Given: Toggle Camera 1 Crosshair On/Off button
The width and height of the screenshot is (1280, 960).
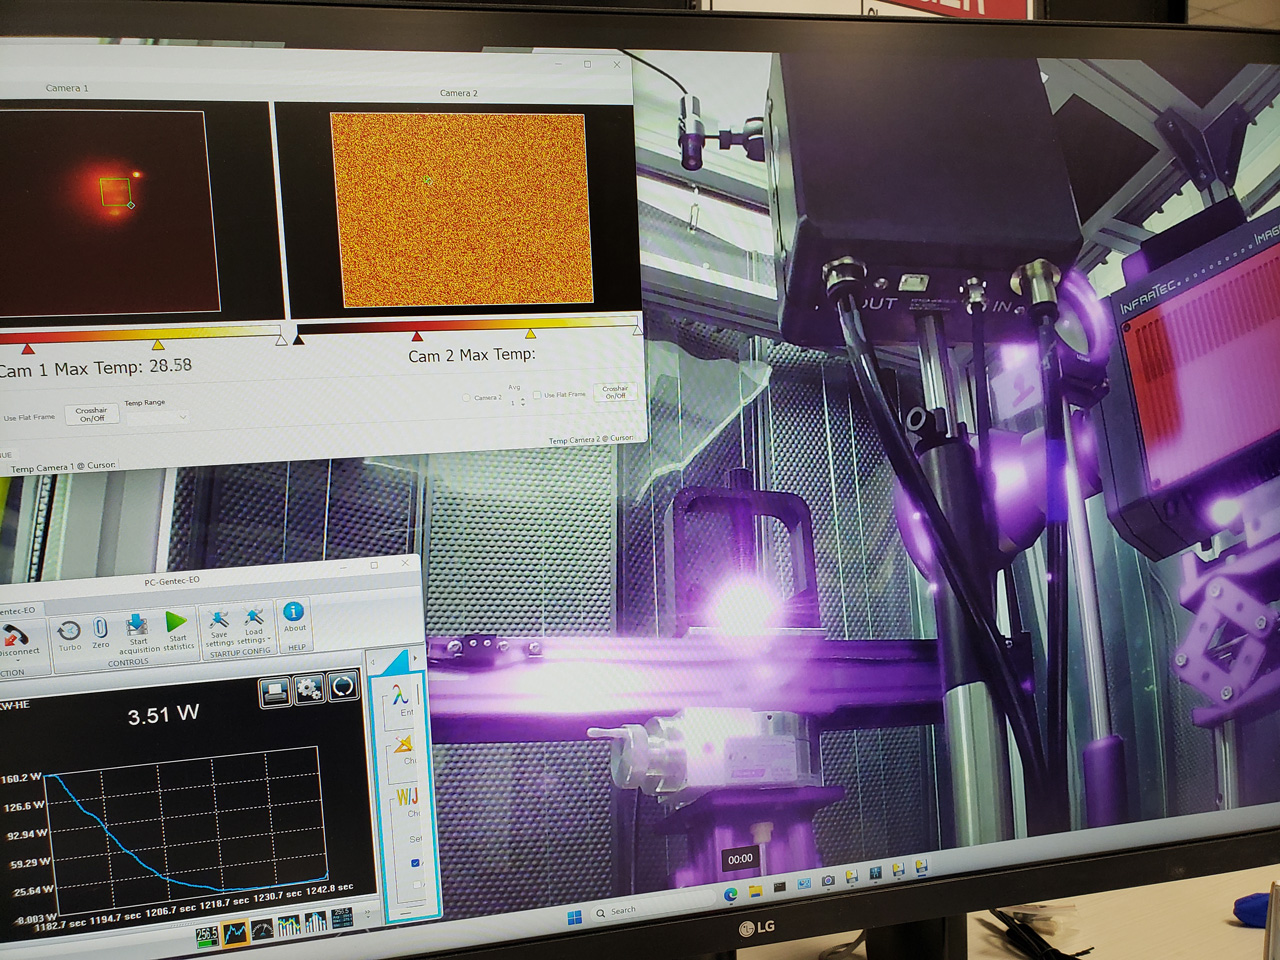Looking at the screenshot, I should tap(92, 414).
